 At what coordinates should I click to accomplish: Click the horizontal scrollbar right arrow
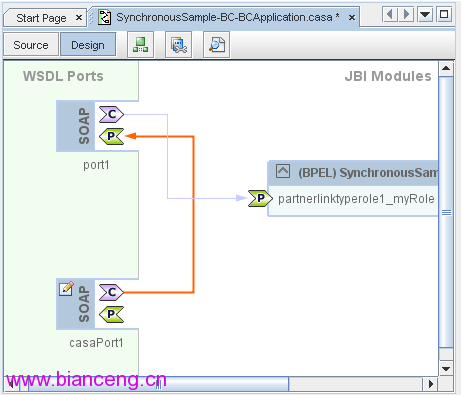430,384
